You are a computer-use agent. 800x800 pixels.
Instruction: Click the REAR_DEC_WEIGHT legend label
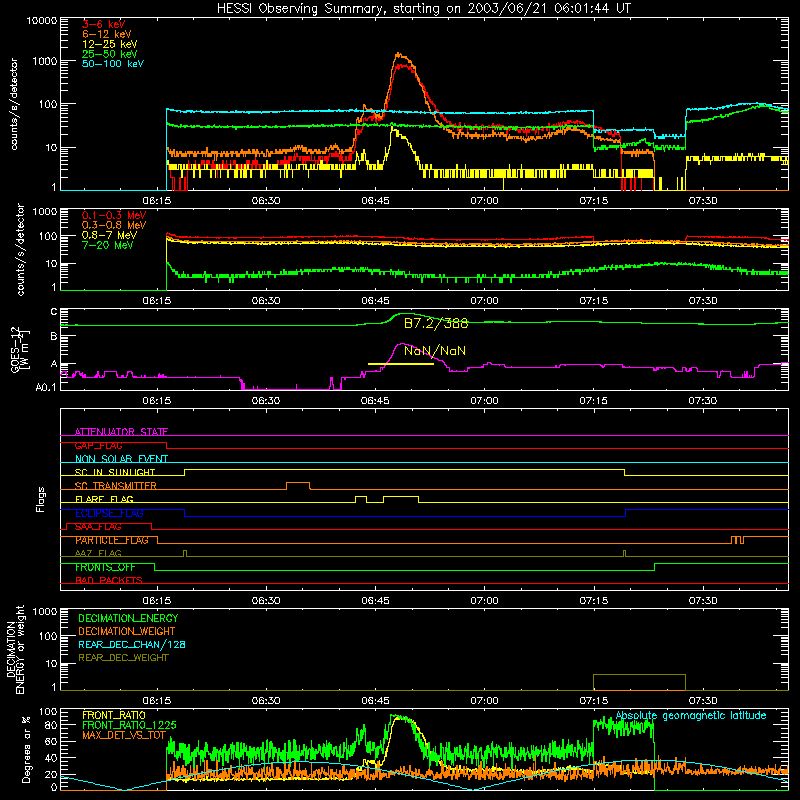(x=123, y=658)
